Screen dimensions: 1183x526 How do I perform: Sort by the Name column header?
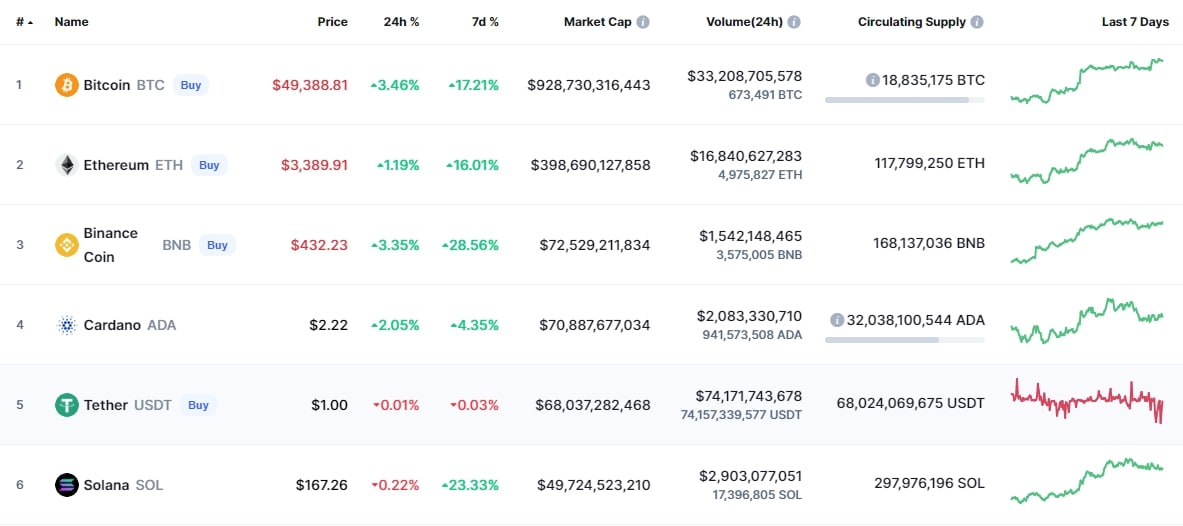pos(72,22)
